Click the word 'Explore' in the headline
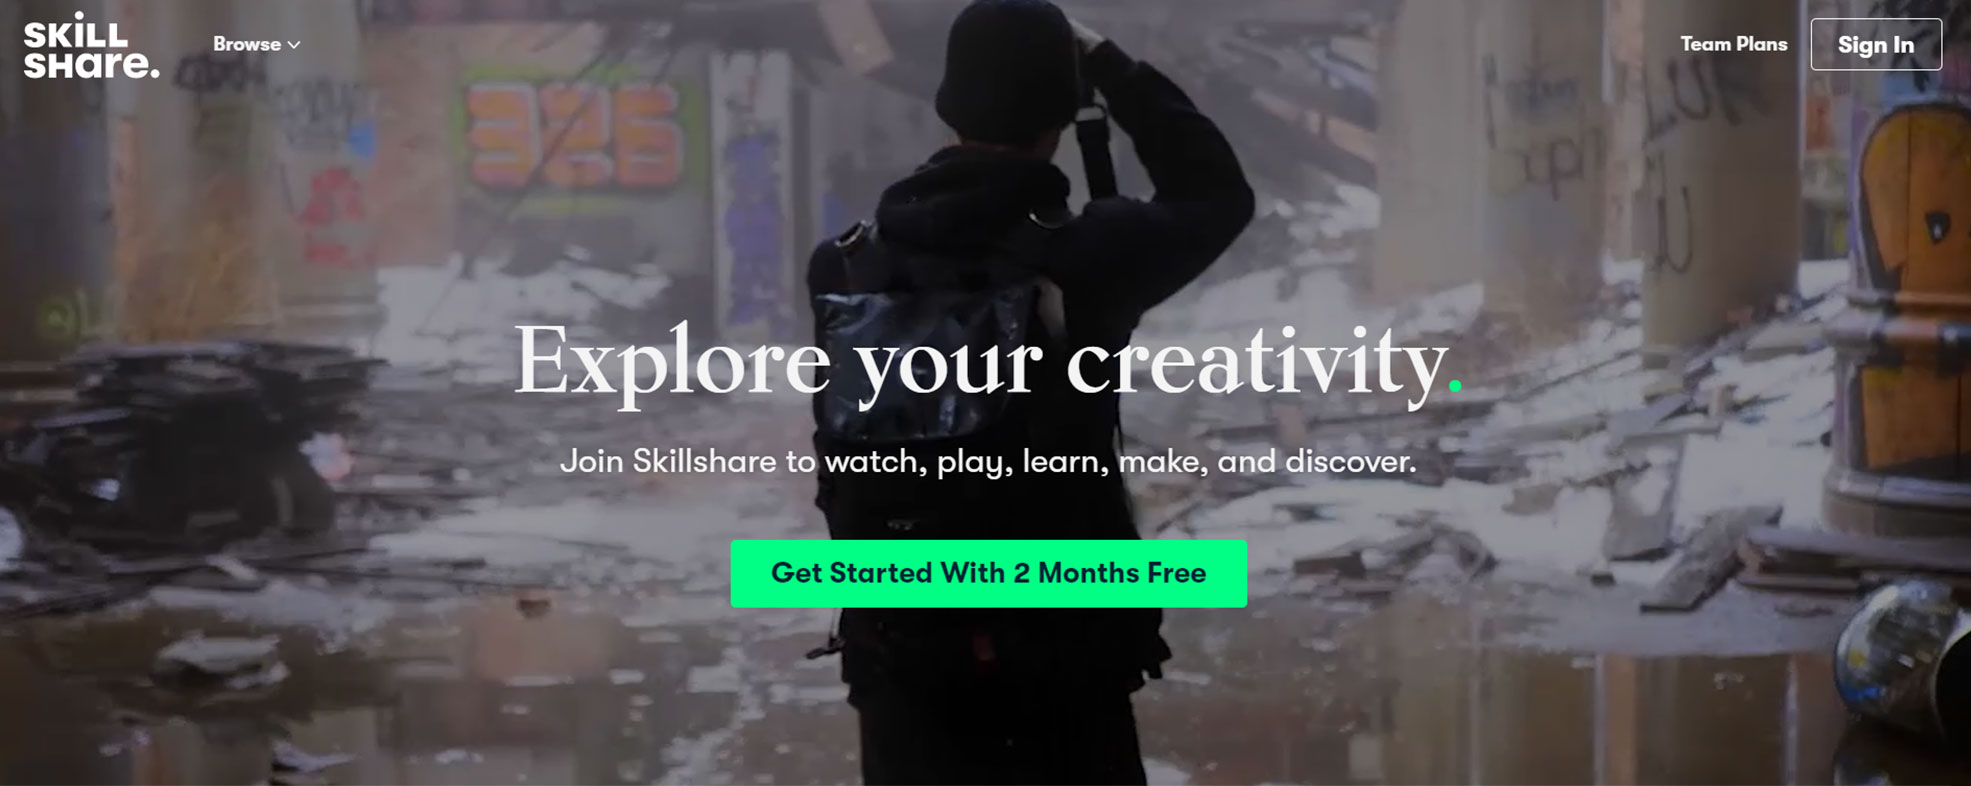The width and height of the screenshot is (1971, 786). click(672, 362)
